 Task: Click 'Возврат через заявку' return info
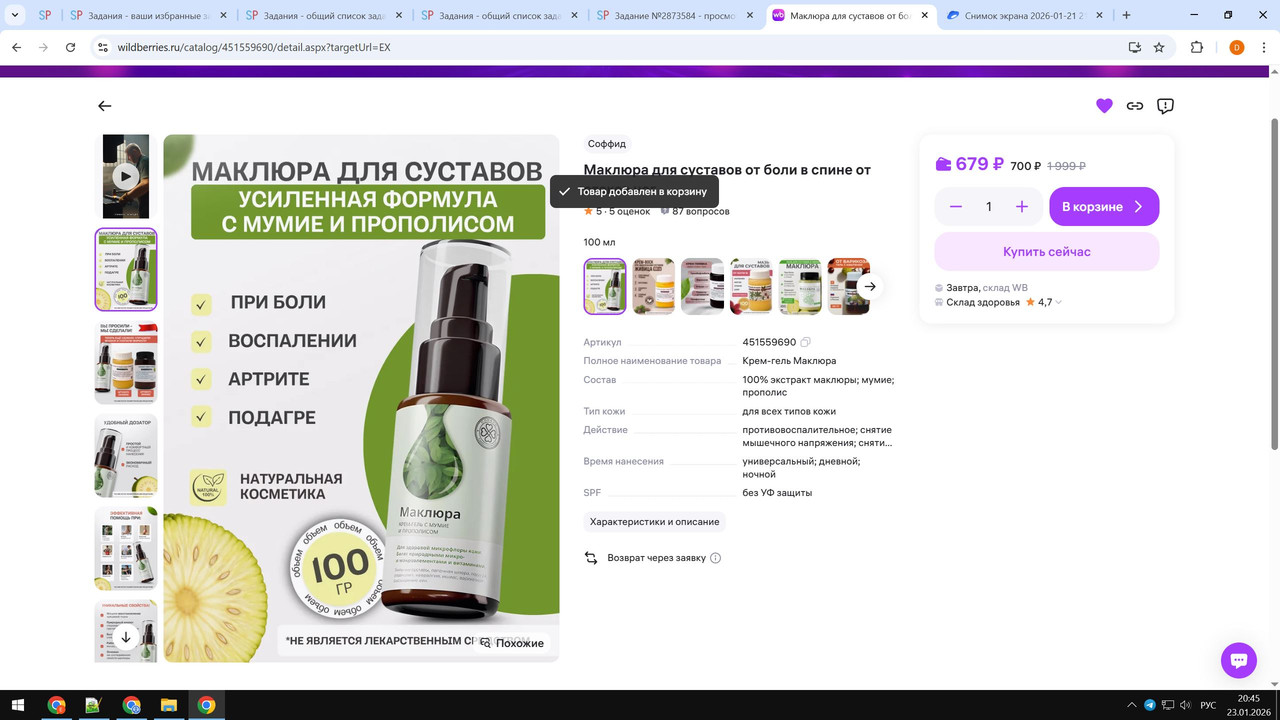(656, 558)
